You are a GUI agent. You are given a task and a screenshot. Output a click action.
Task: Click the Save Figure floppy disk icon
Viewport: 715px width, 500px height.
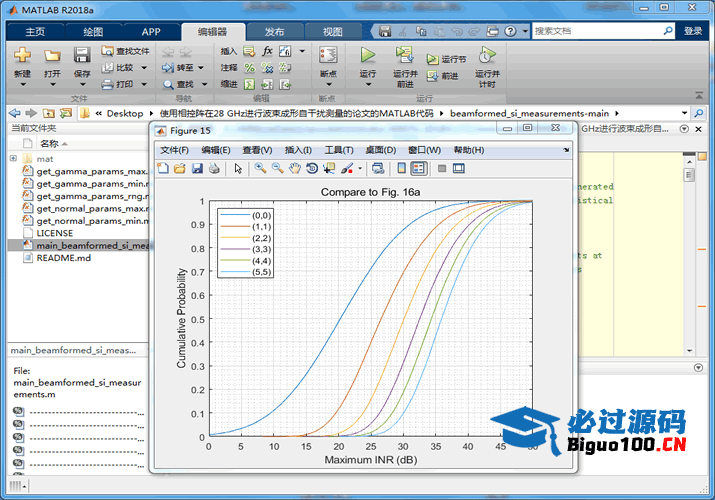click(x=197, y=169)
